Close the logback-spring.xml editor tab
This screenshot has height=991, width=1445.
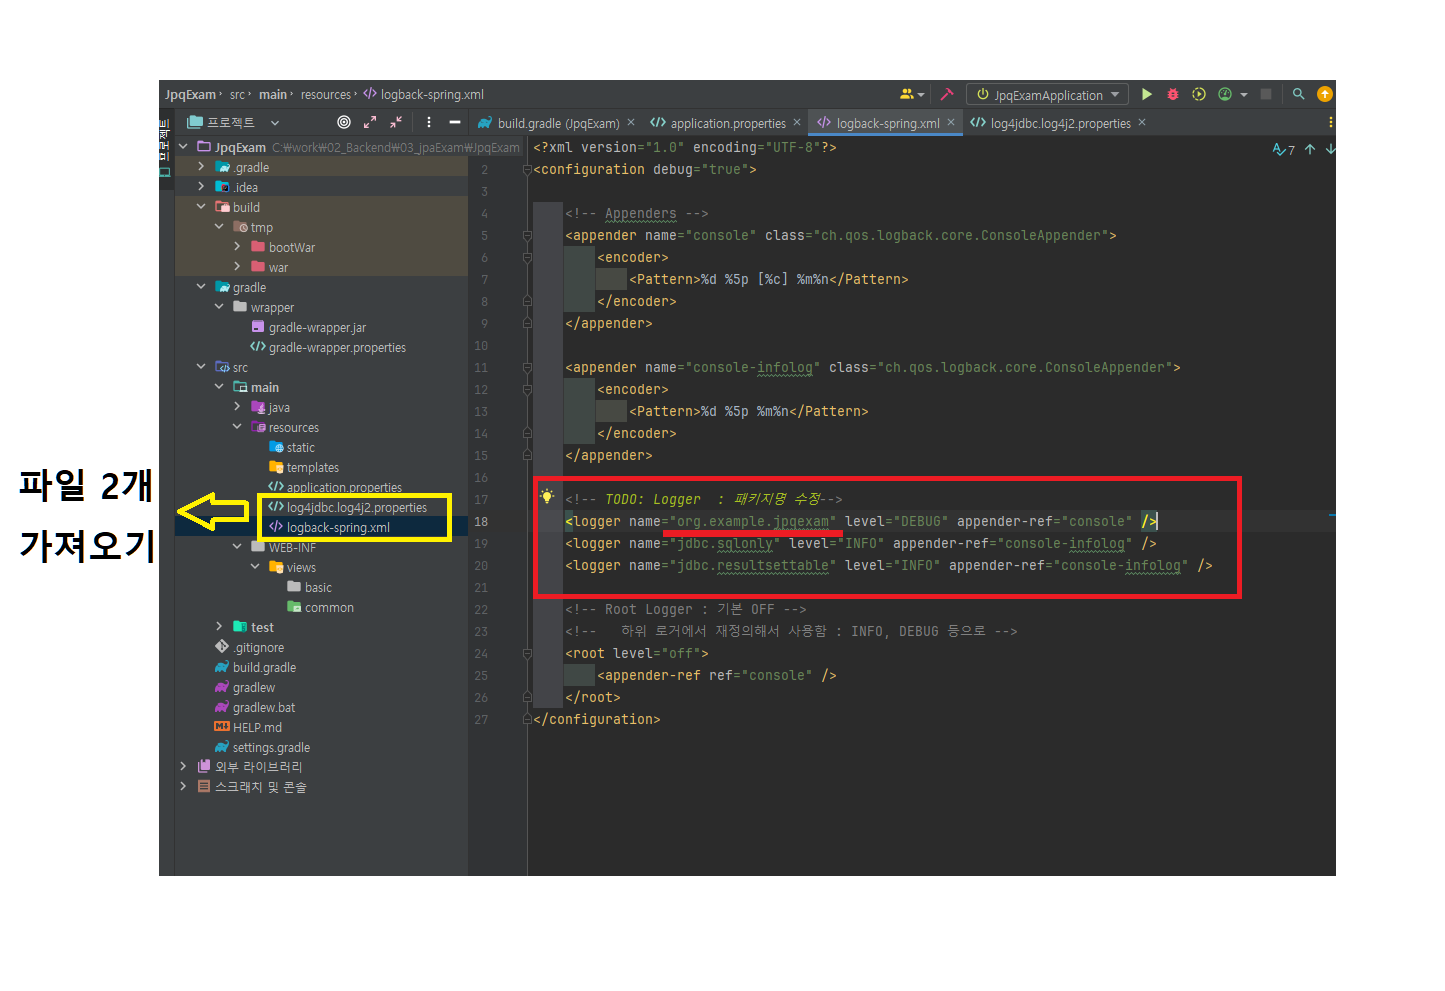point(951,122)
